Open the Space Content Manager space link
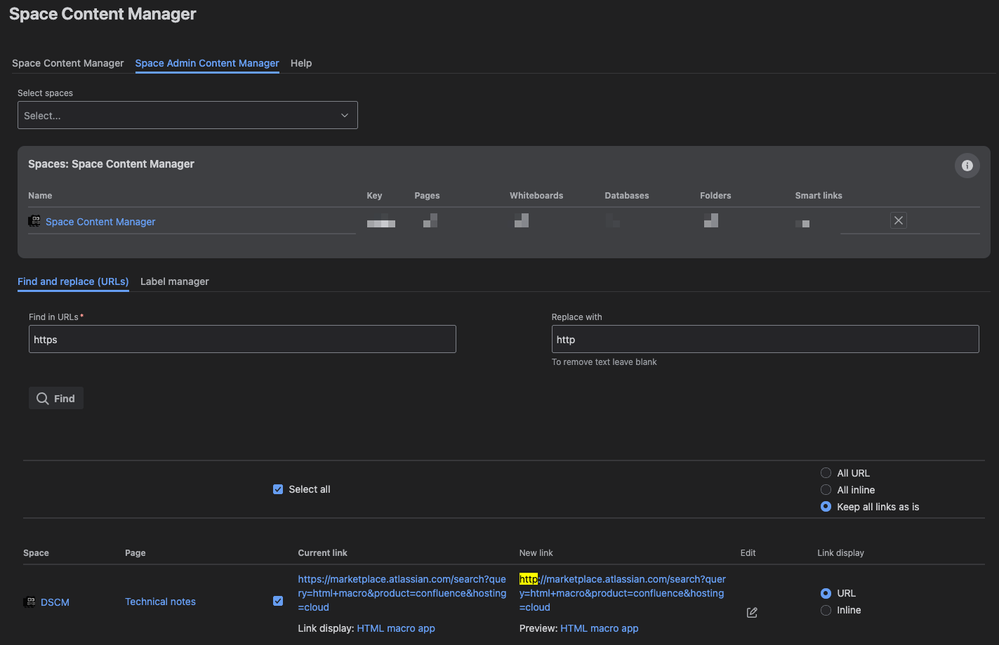 100,222
